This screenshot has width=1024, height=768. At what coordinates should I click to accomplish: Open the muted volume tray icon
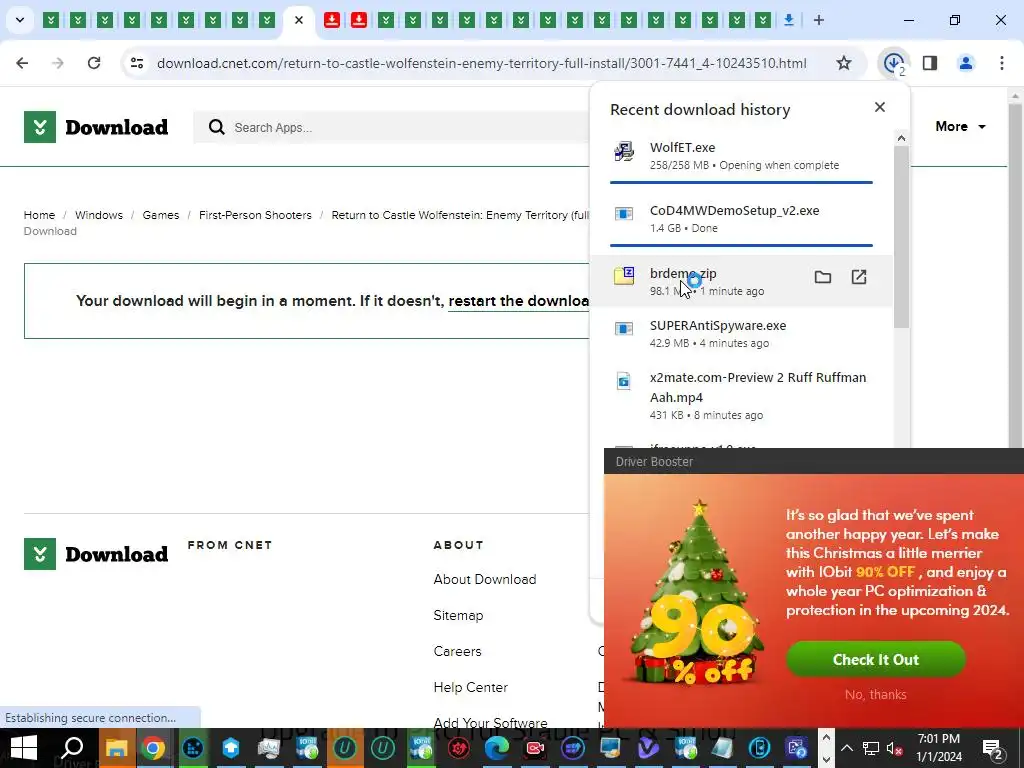pyautogui.click(x=895, y=748)
